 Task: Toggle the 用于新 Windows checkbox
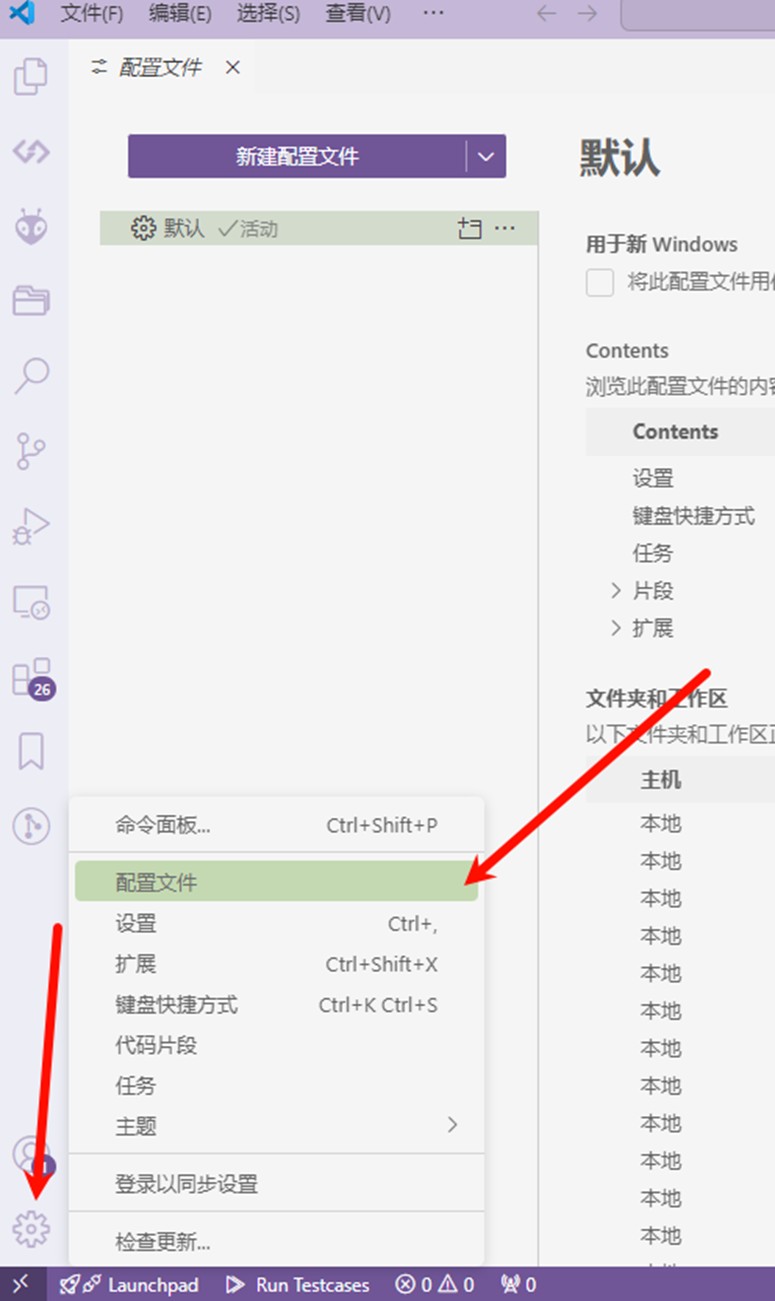pos(600,283)
